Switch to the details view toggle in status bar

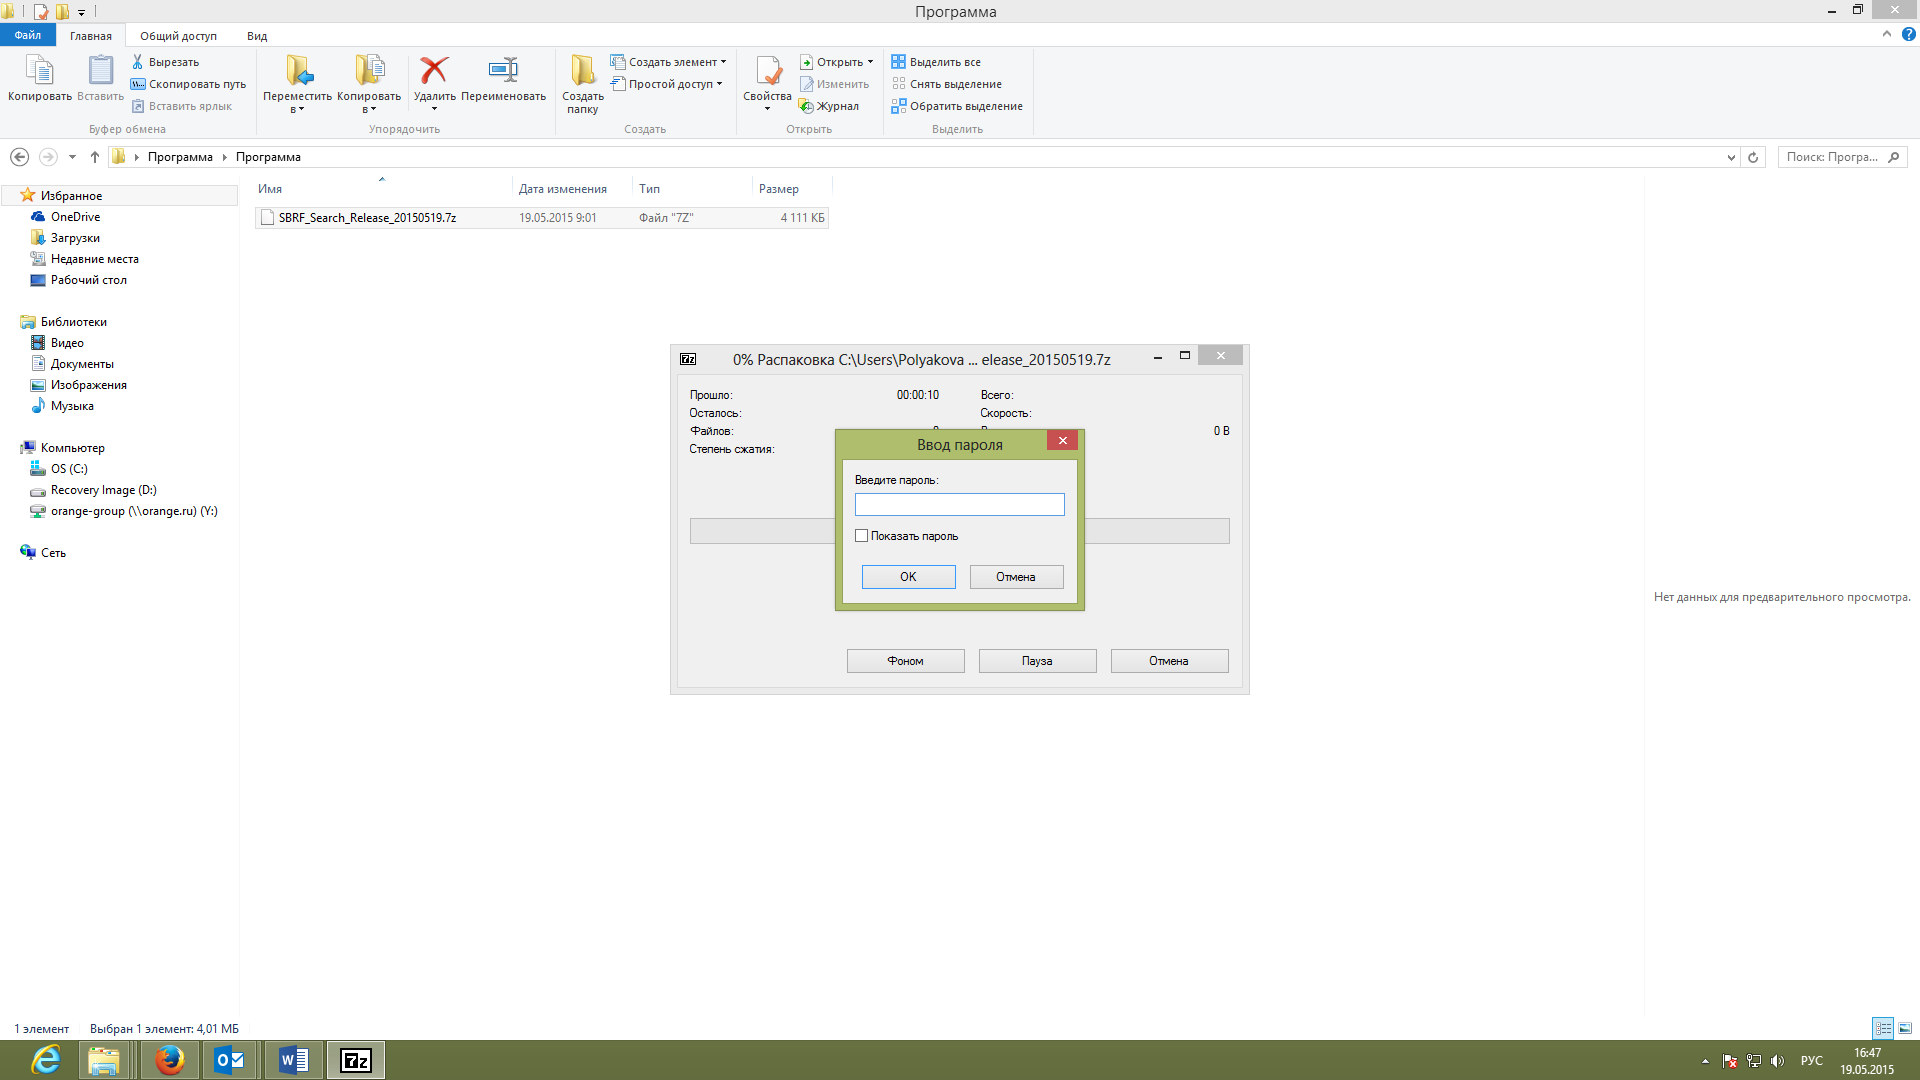1883,1028
